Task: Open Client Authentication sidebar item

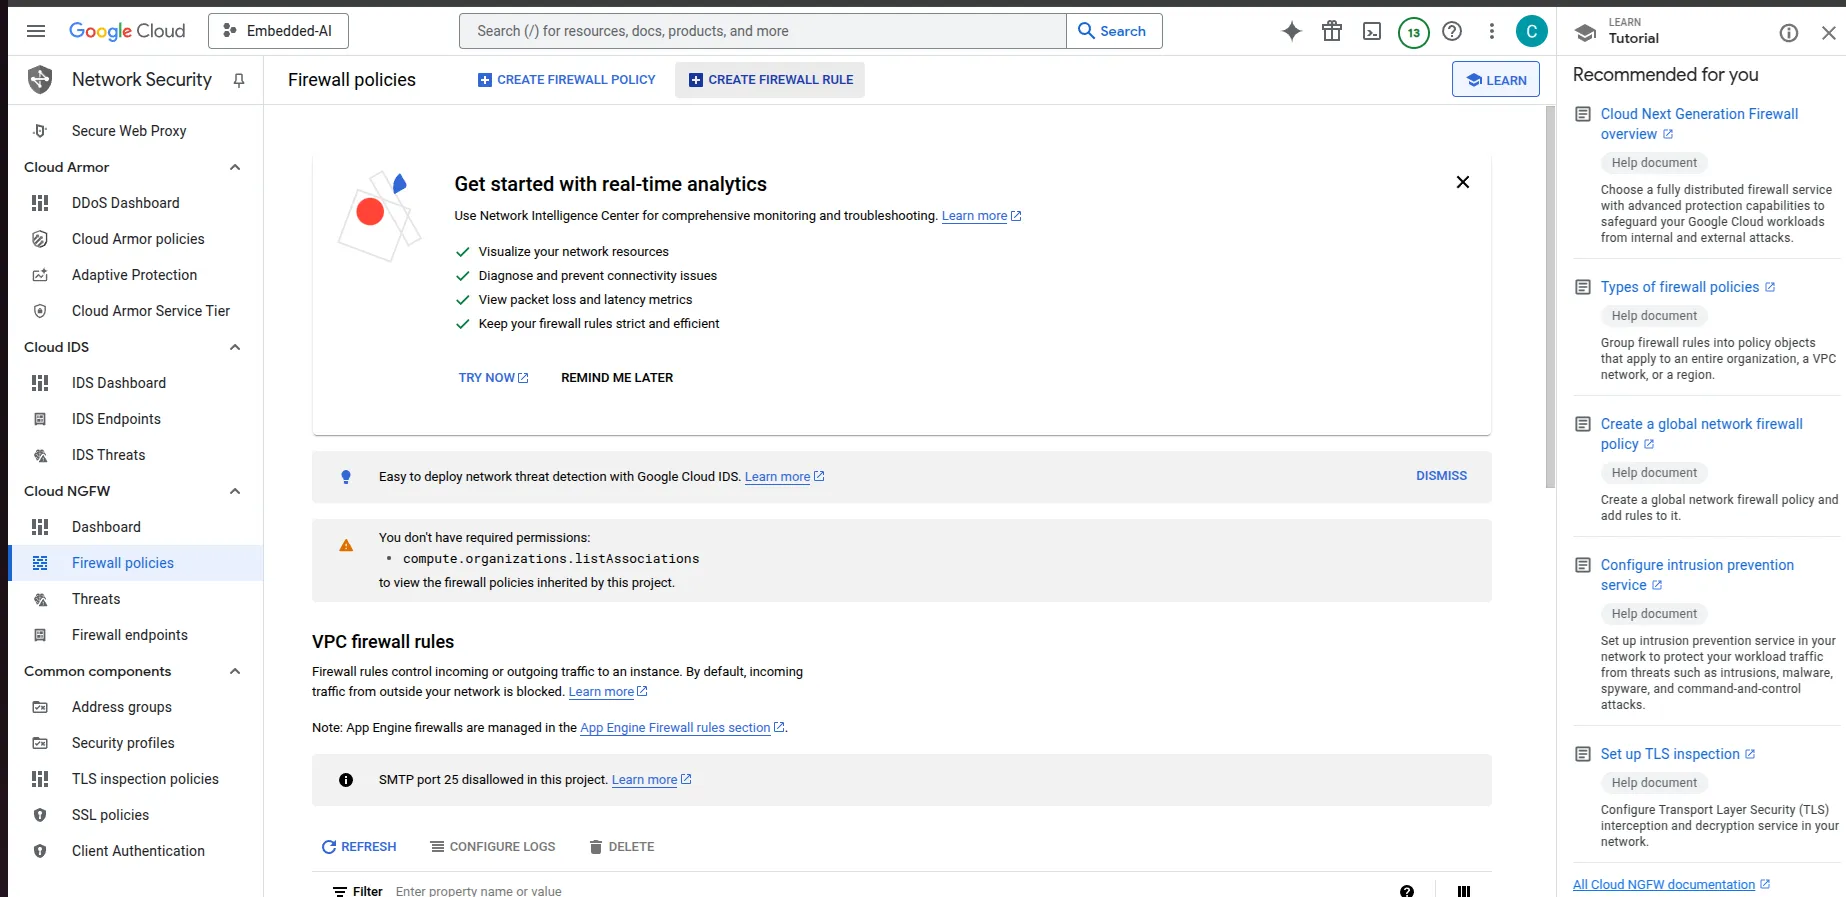Action: [136, 851]
